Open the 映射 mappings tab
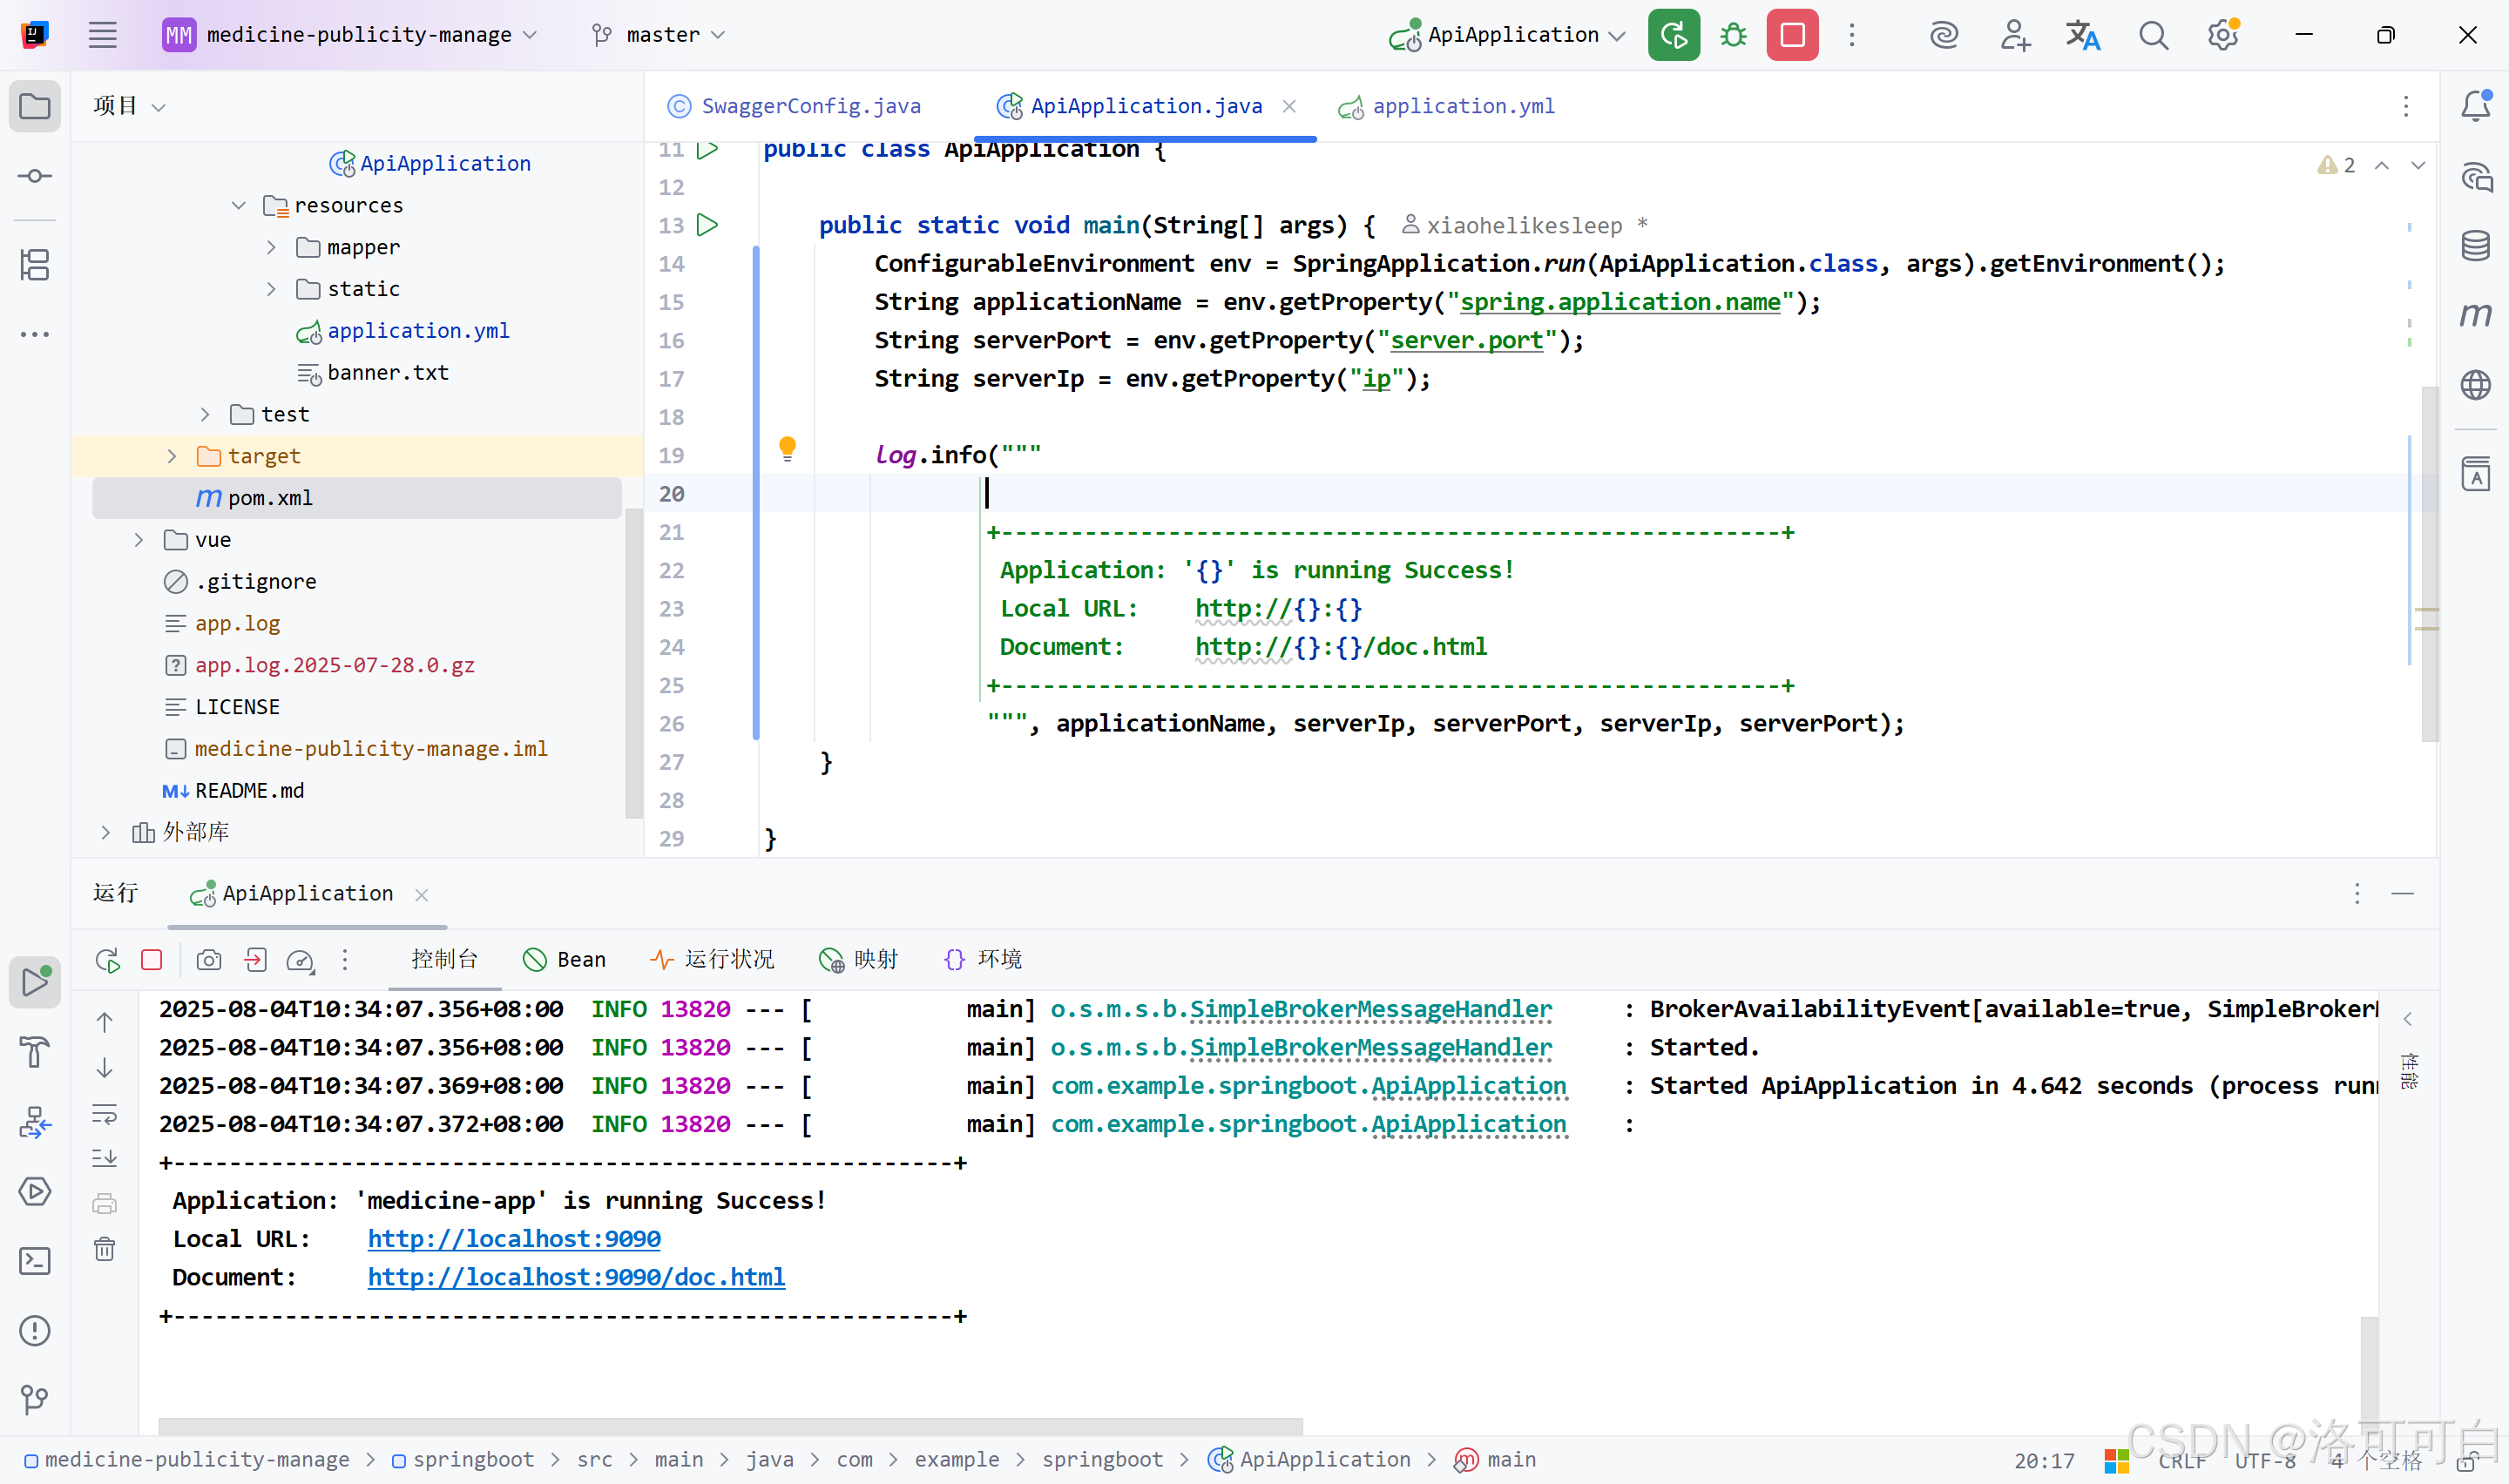2509x1484 pixels. [858, 960]
